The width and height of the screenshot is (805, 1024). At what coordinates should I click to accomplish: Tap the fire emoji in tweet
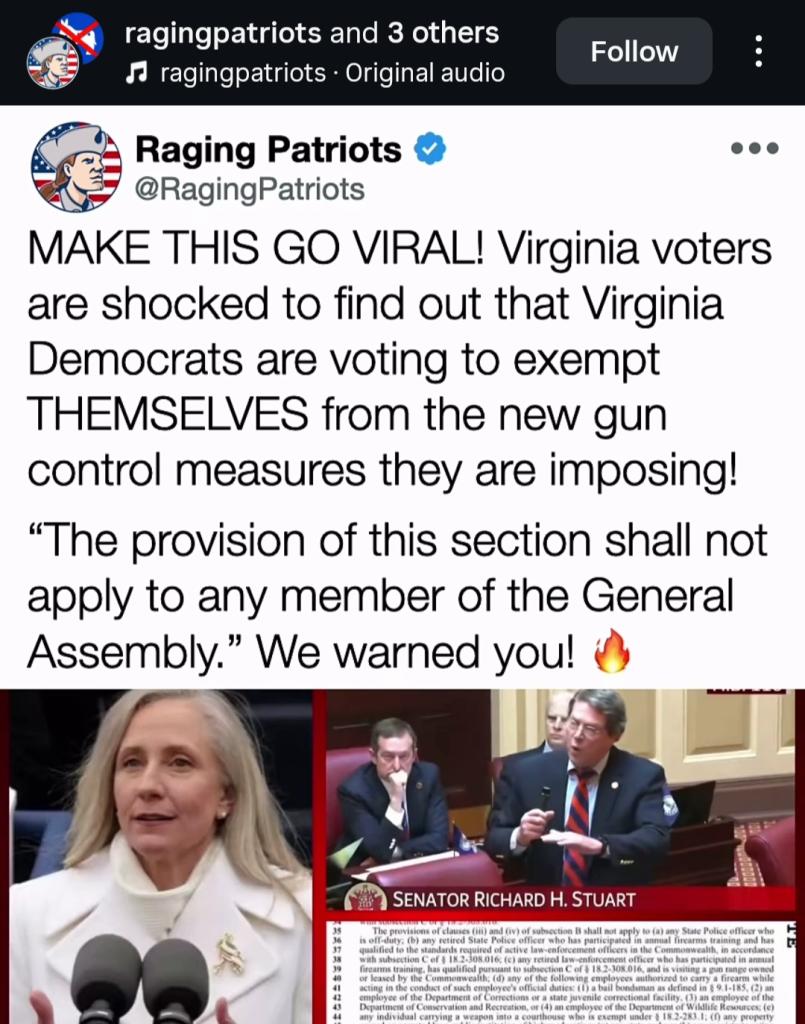[612, 651]
